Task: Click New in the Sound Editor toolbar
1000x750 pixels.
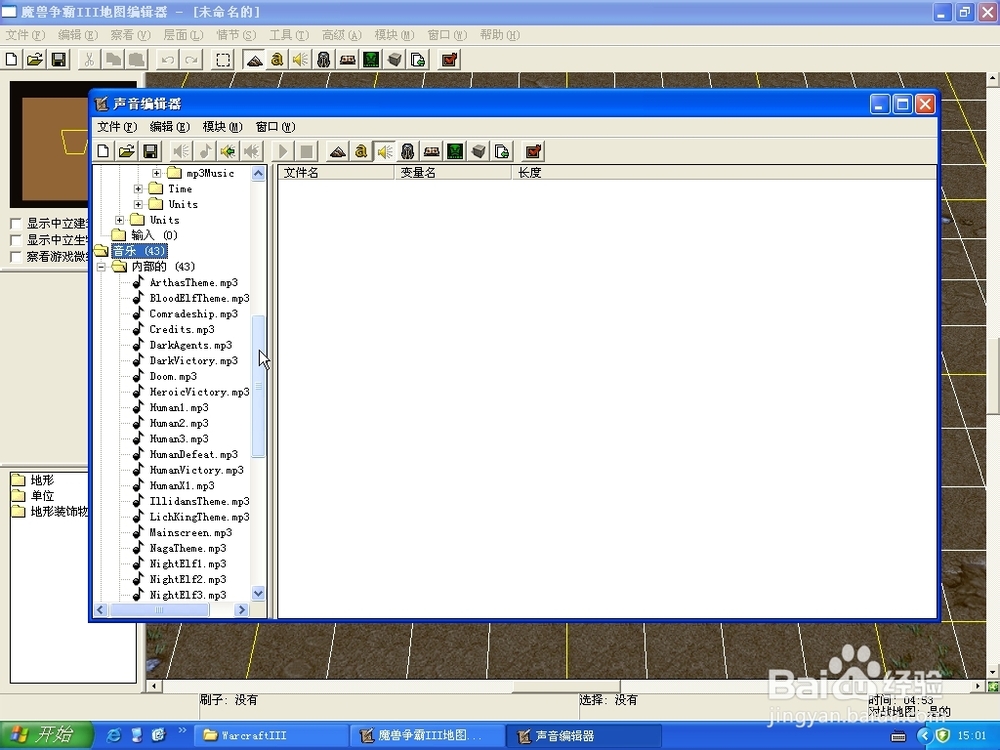Action: coord(103,151)
